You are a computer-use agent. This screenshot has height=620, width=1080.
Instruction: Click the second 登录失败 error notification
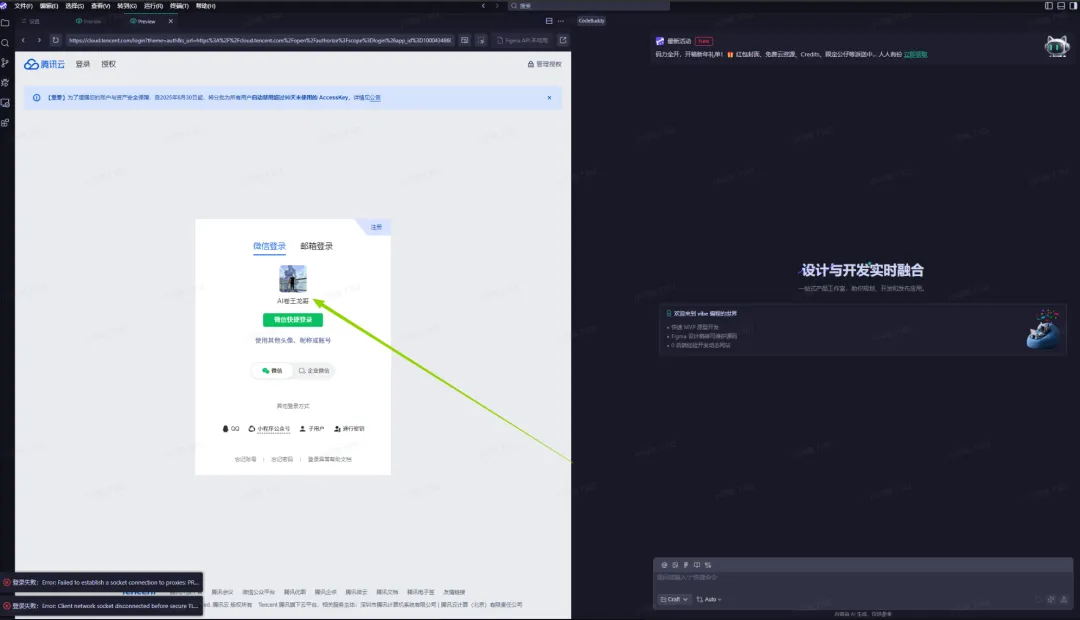102,606
